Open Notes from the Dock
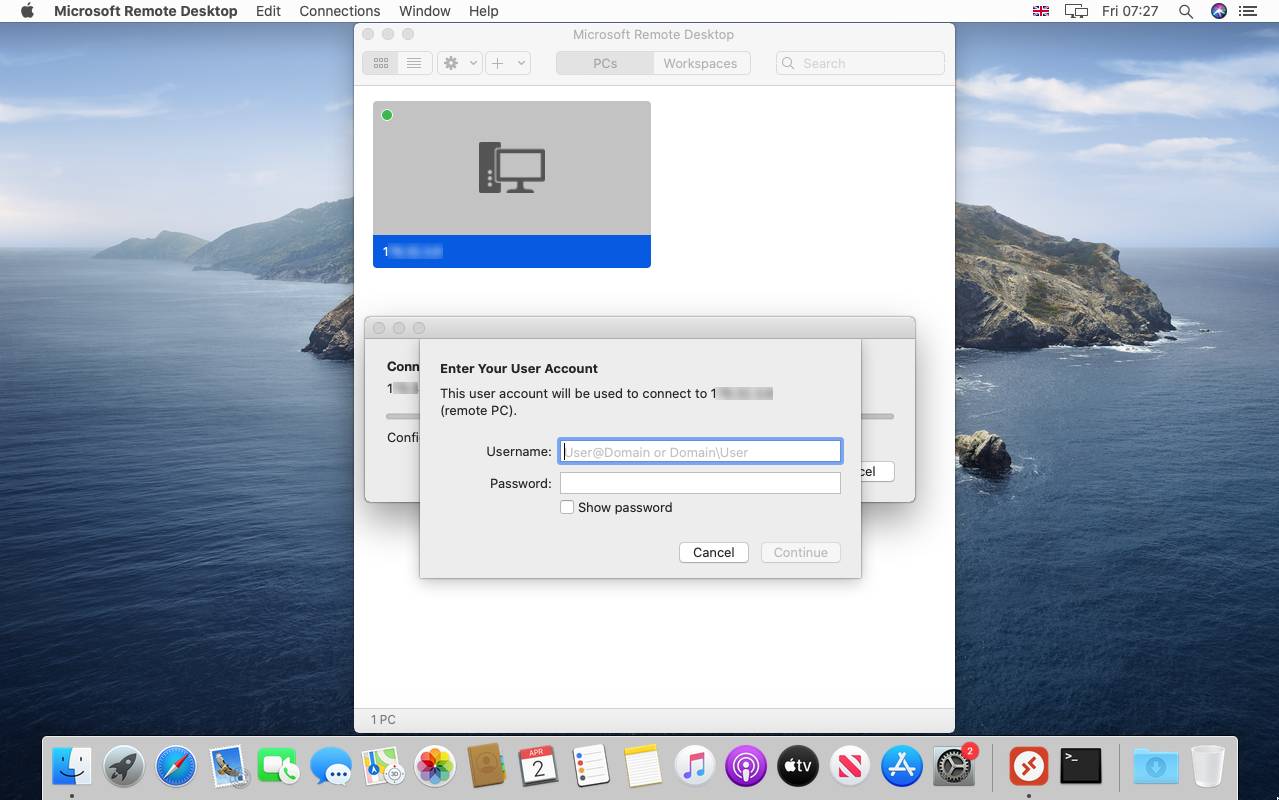 (x=642, y=767)
